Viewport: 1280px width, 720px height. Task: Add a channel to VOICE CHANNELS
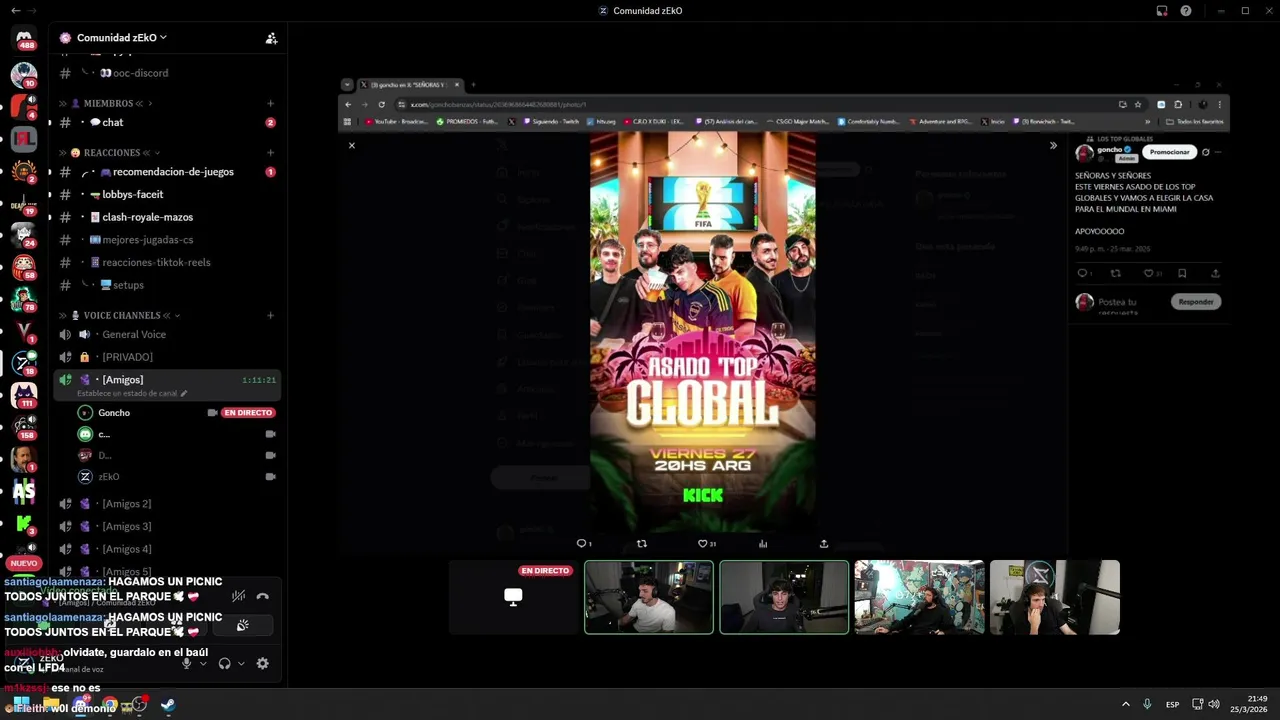coord(271,315)
